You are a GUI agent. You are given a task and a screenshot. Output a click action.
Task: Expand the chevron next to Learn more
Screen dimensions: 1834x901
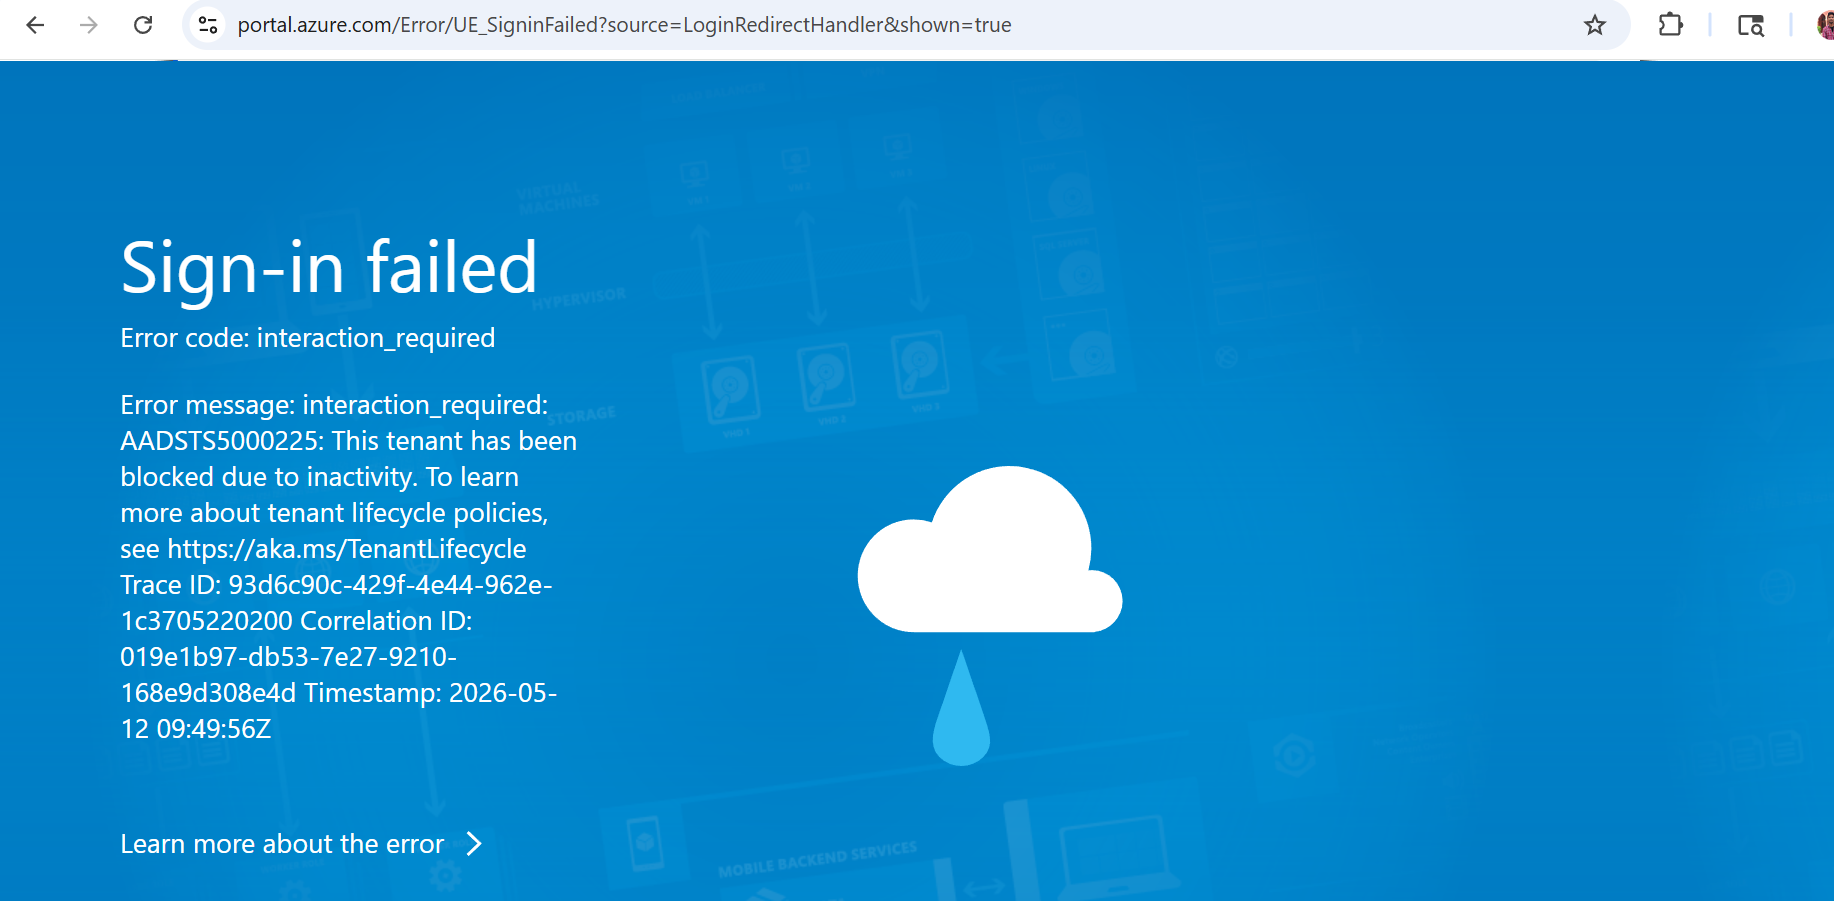click(474, 844)
